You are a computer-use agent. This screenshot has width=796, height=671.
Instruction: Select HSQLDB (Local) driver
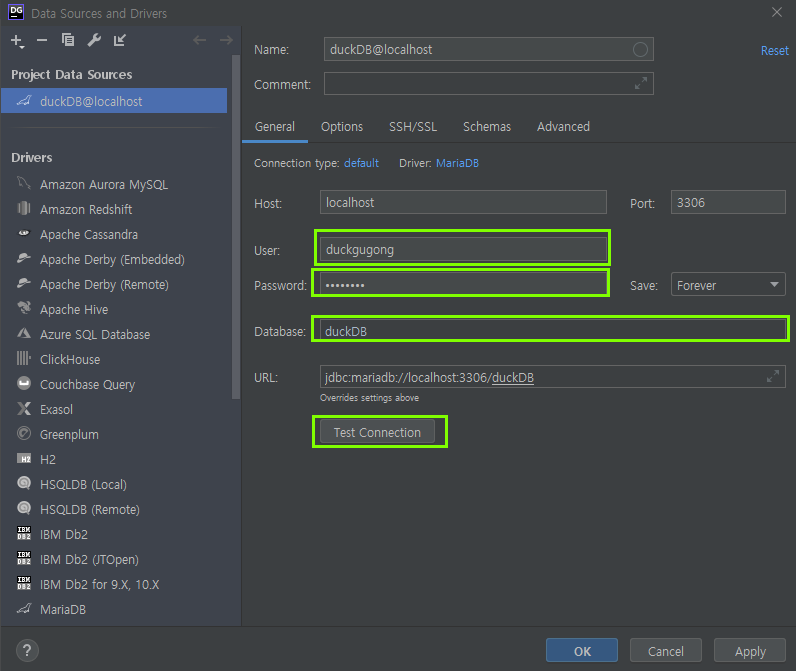point(114,484)
